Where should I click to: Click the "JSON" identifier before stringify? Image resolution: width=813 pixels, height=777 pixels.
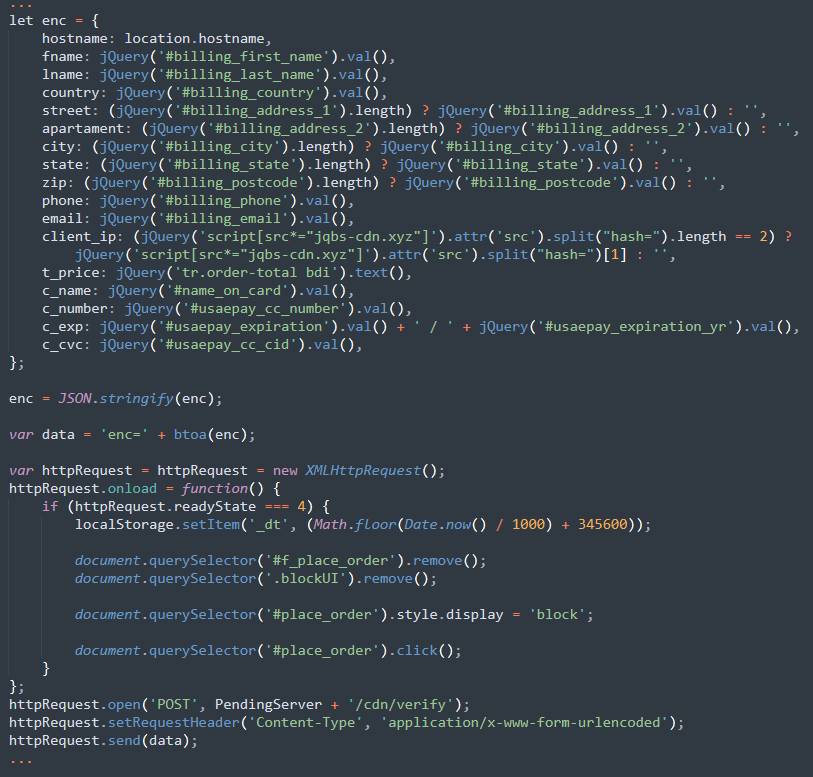pos(75,399)
